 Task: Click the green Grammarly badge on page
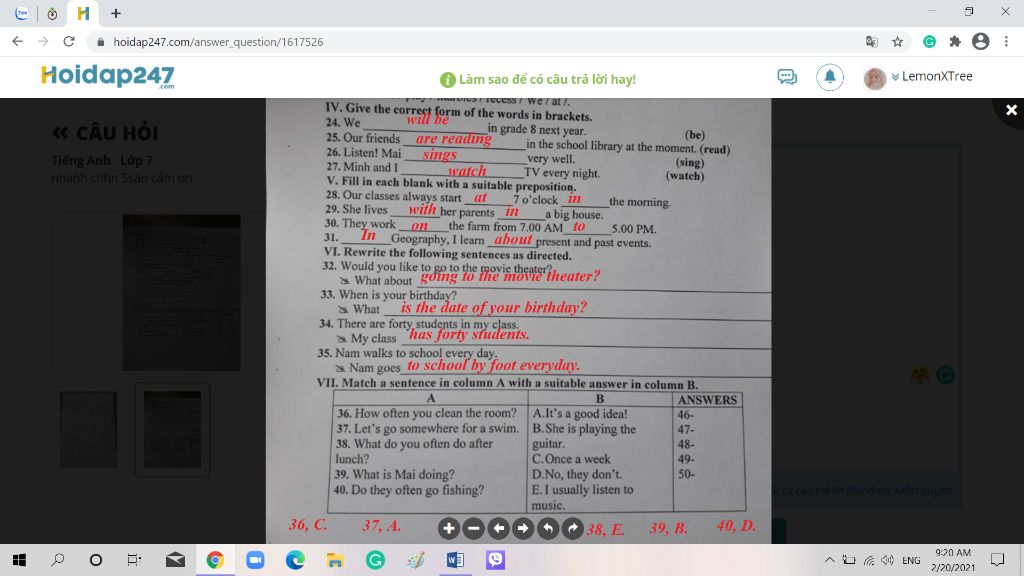point(945,375)
